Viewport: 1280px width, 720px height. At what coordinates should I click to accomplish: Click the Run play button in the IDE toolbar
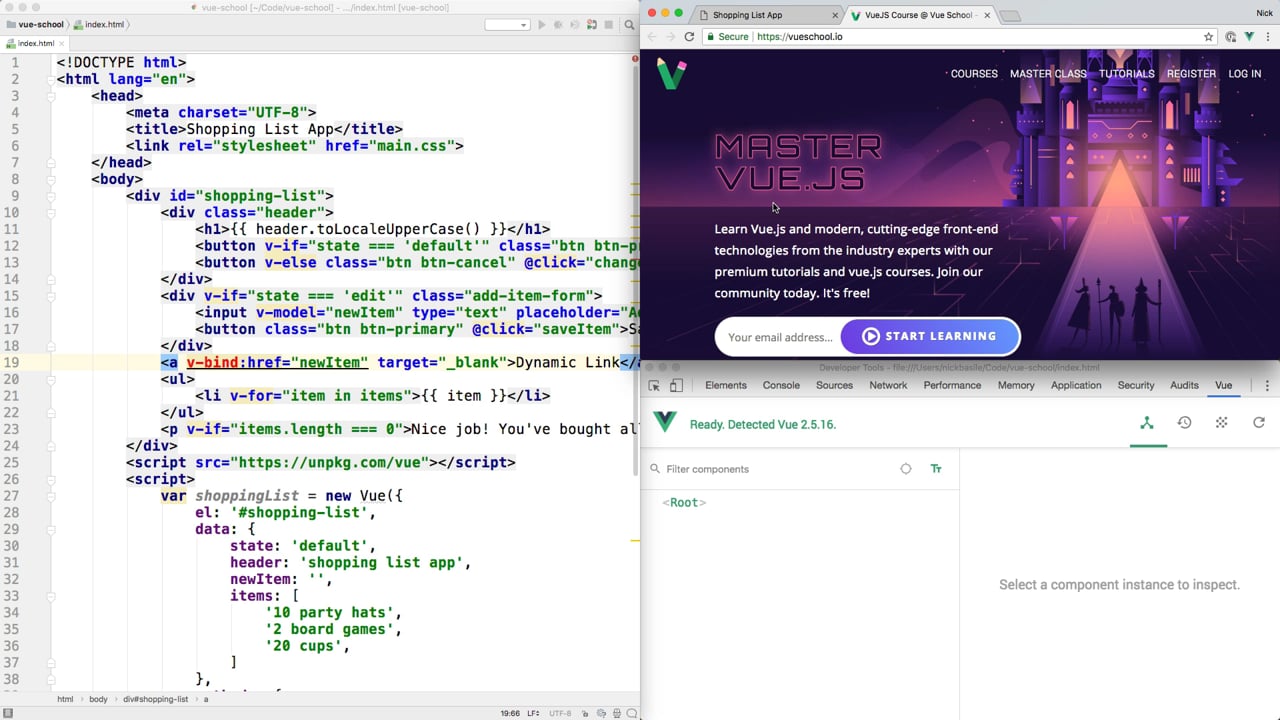tap(541, 25)
